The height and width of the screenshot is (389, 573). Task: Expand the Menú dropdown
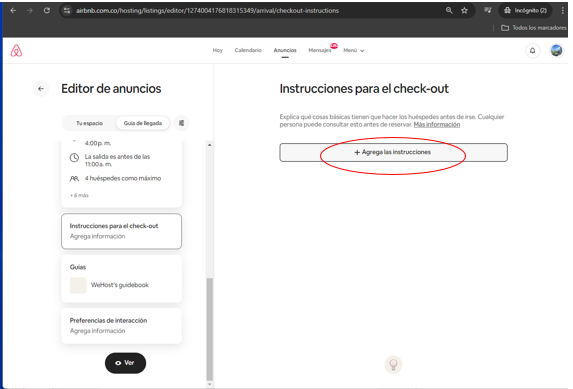pos(353,50)
